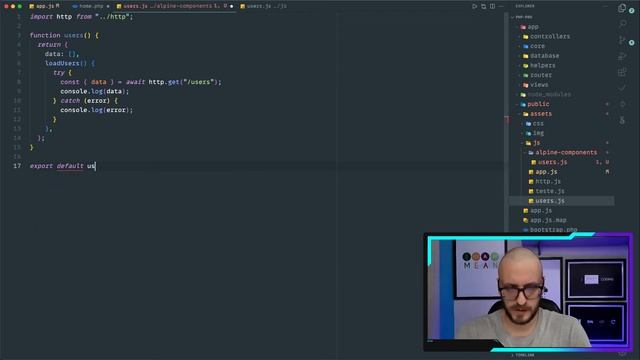
Task: Open the editor More Actions ellipsis
Action: coord(501,6)
